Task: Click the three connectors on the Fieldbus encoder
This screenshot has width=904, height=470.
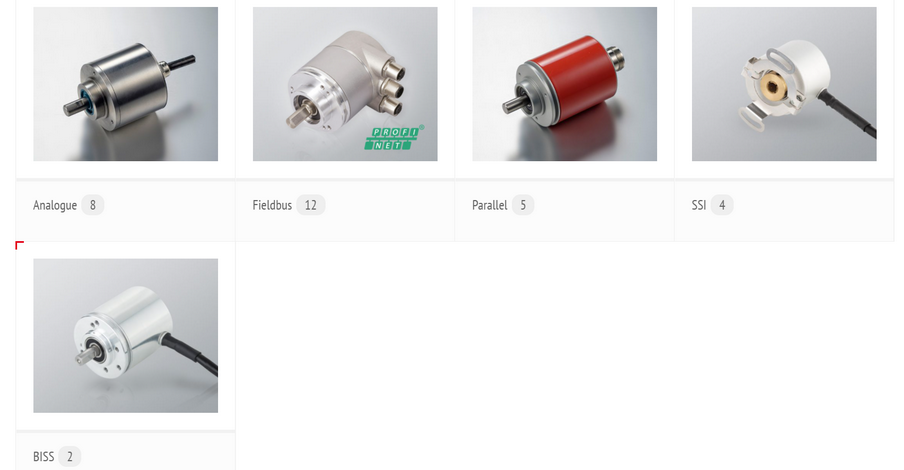Action: pos(393,88)
